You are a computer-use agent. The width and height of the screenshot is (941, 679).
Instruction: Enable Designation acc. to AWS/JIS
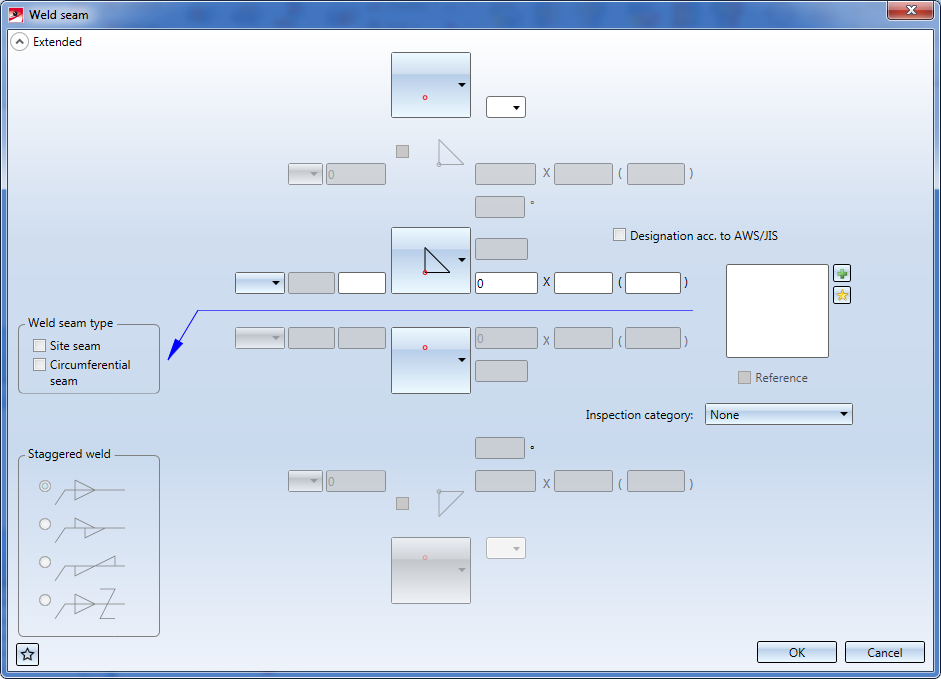[619, 235]
